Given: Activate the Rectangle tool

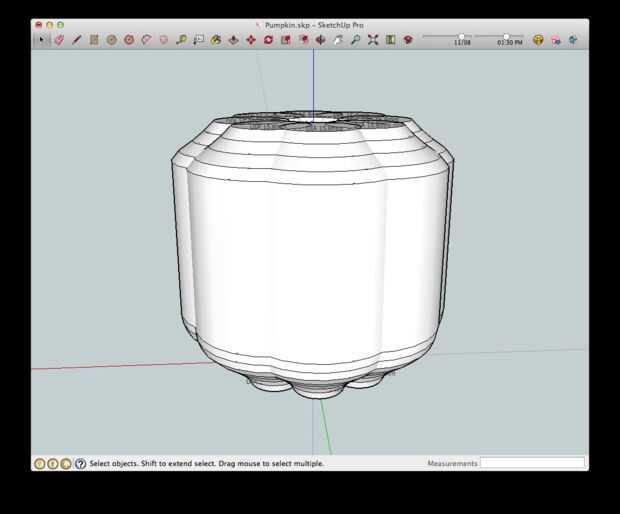Looking at the screenshot, I should click(94, 40).
